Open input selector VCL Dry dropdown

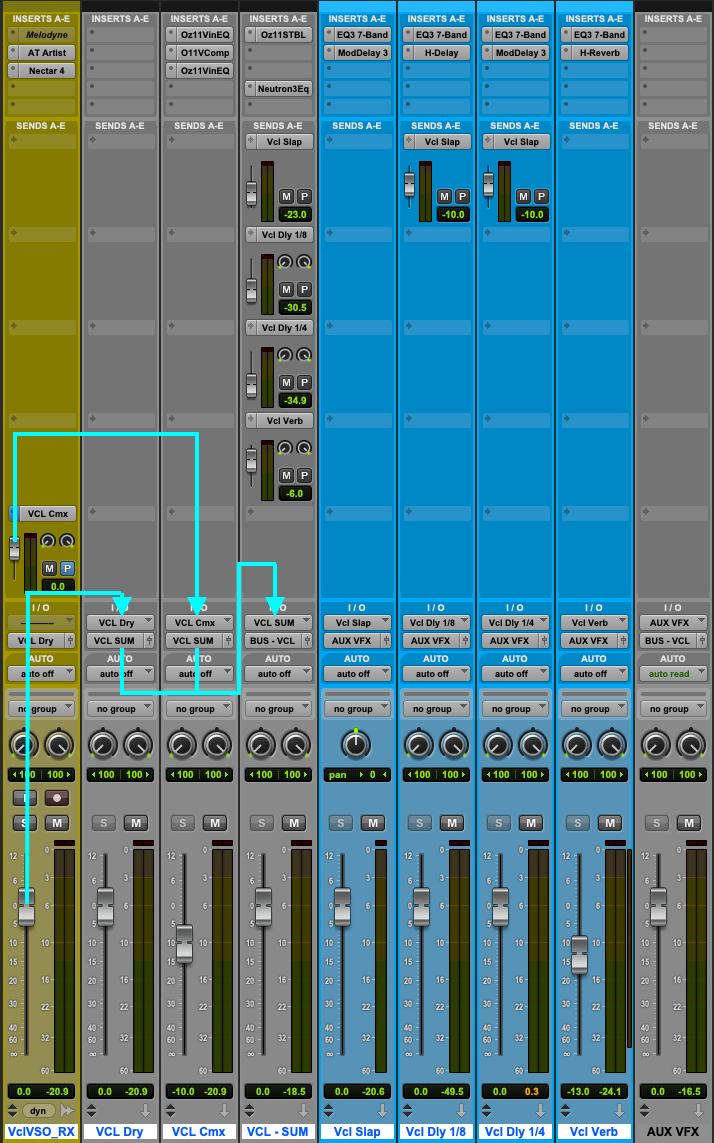click(120, 623)
